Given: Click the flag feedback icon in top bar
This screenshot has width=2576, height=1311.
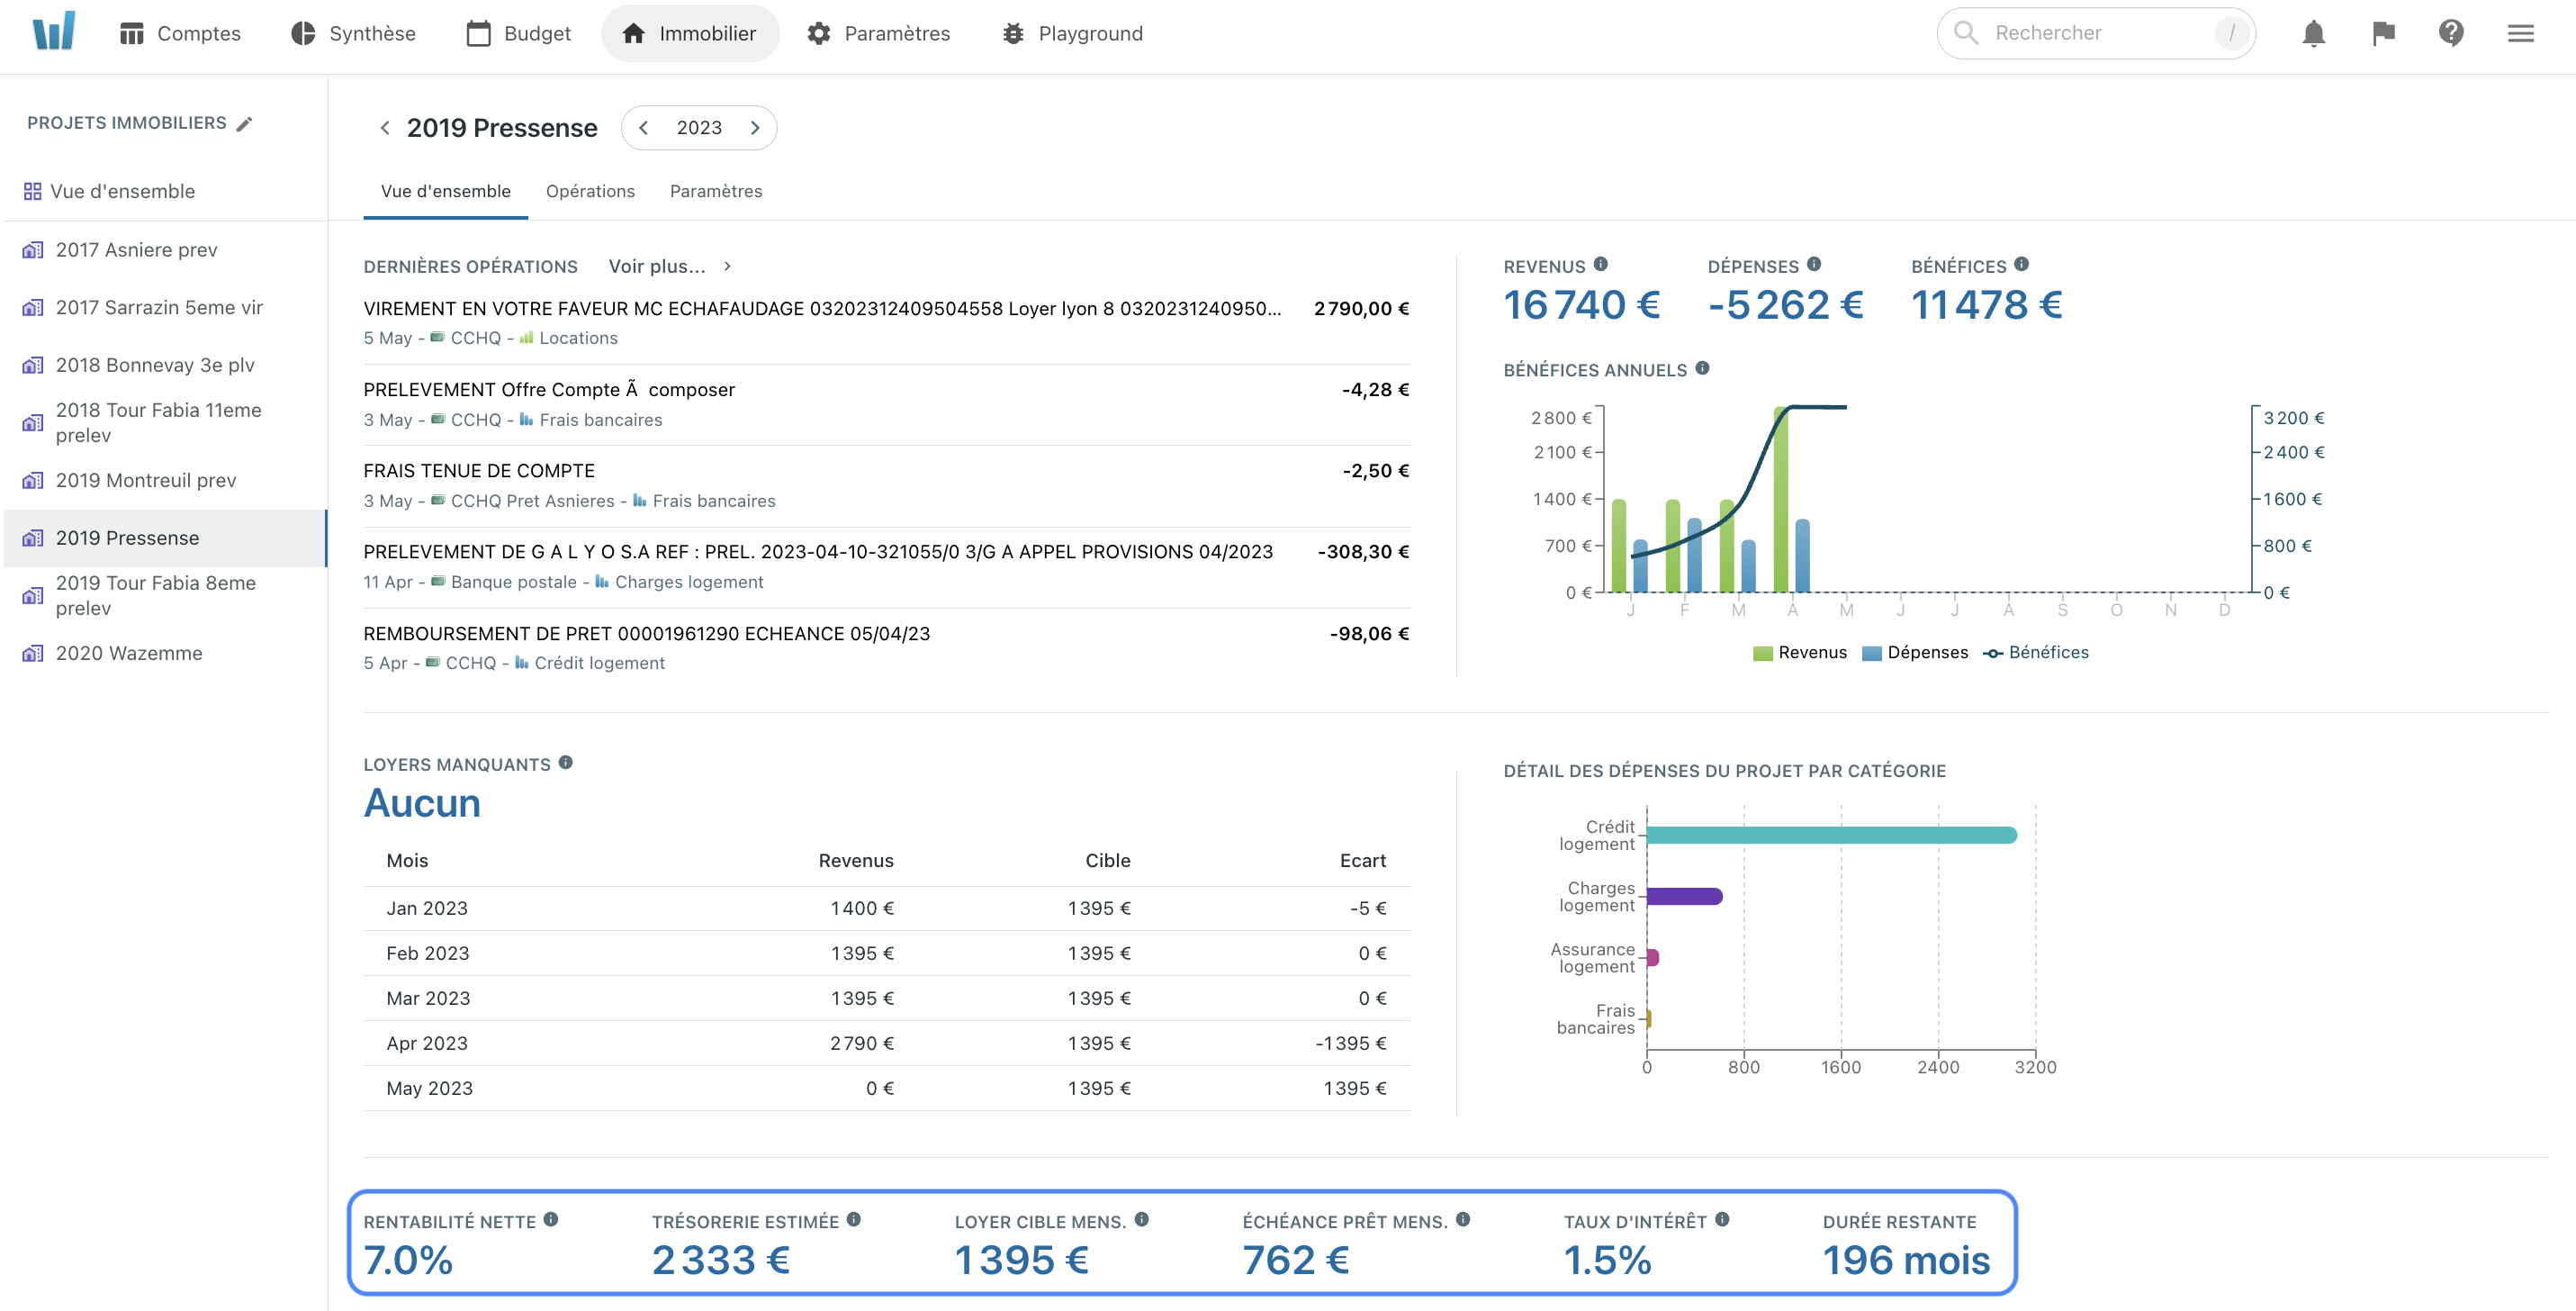Looking at the screenshot, I should (x=2383, y=33).
